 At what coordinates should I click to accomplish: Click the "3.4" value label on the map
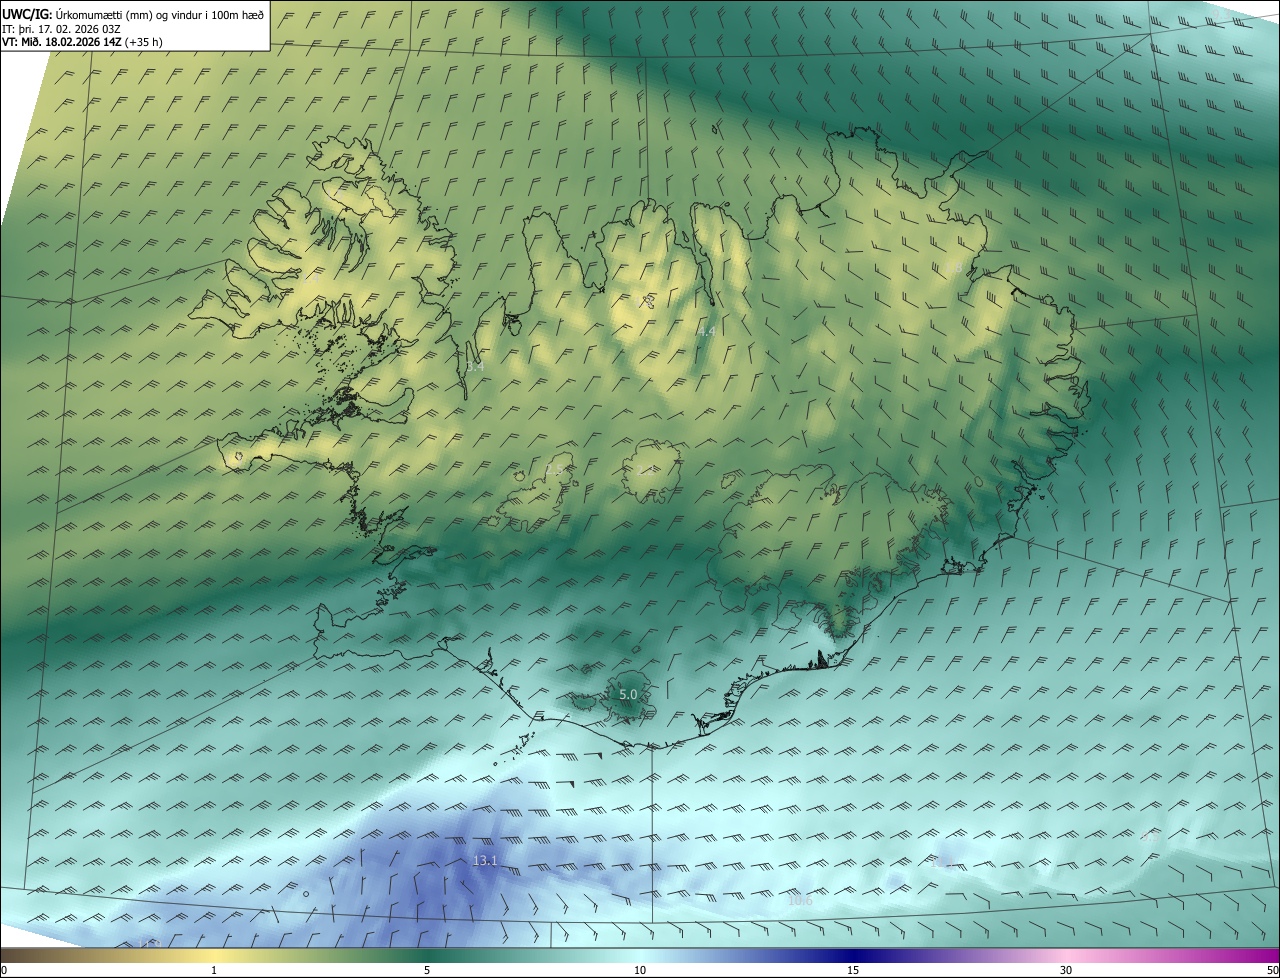(475, 367)
